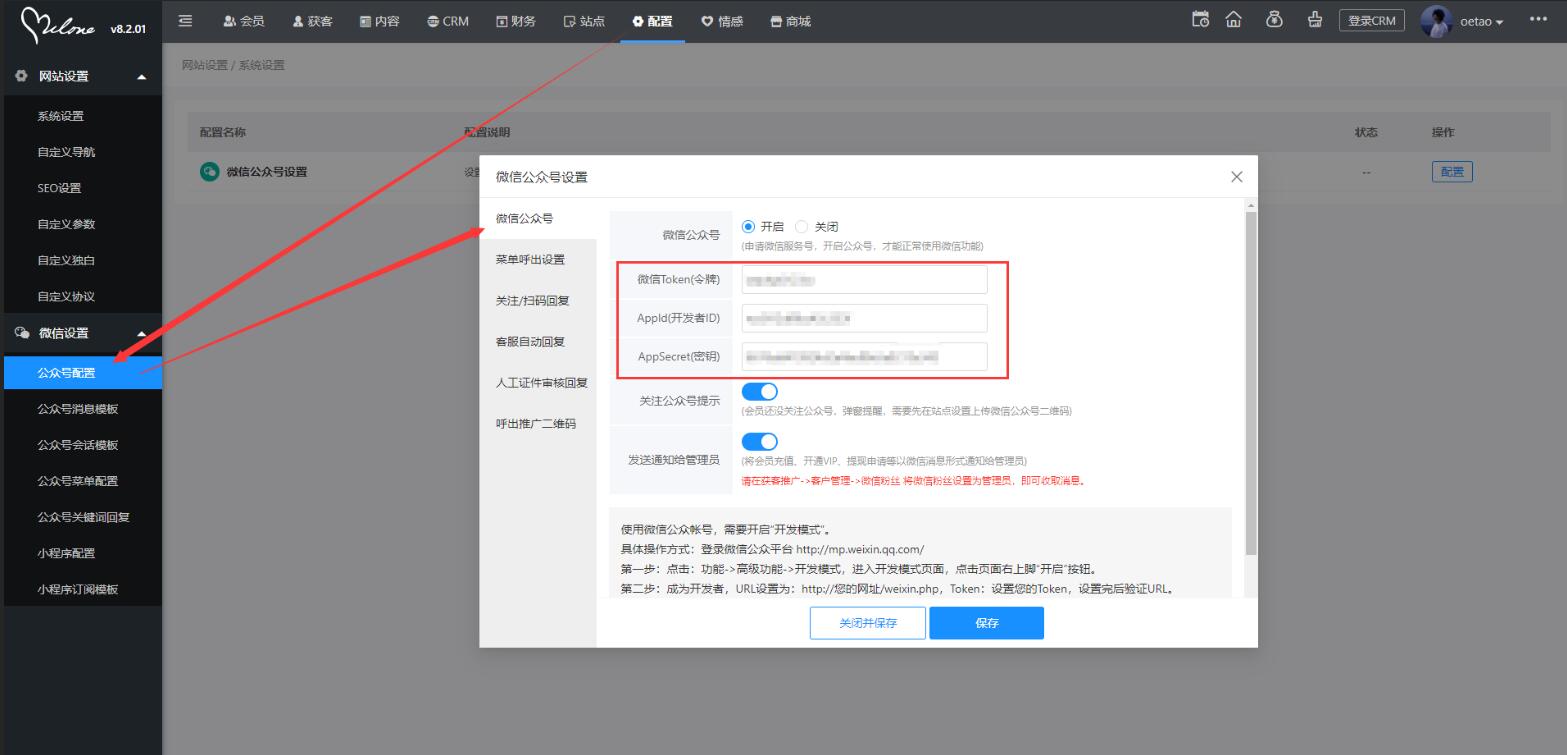
Task: Open the oetao user dropdown
Action: point(1482,22)
